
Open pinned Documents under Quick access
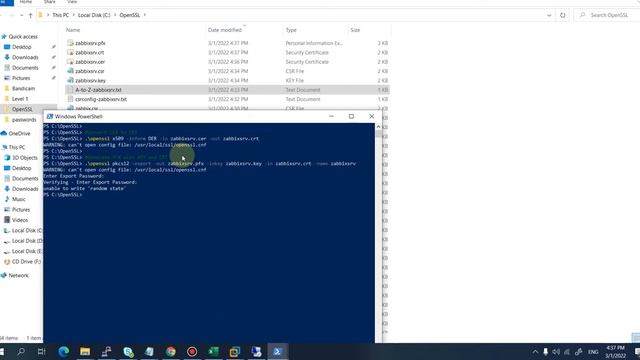[24, 68]
